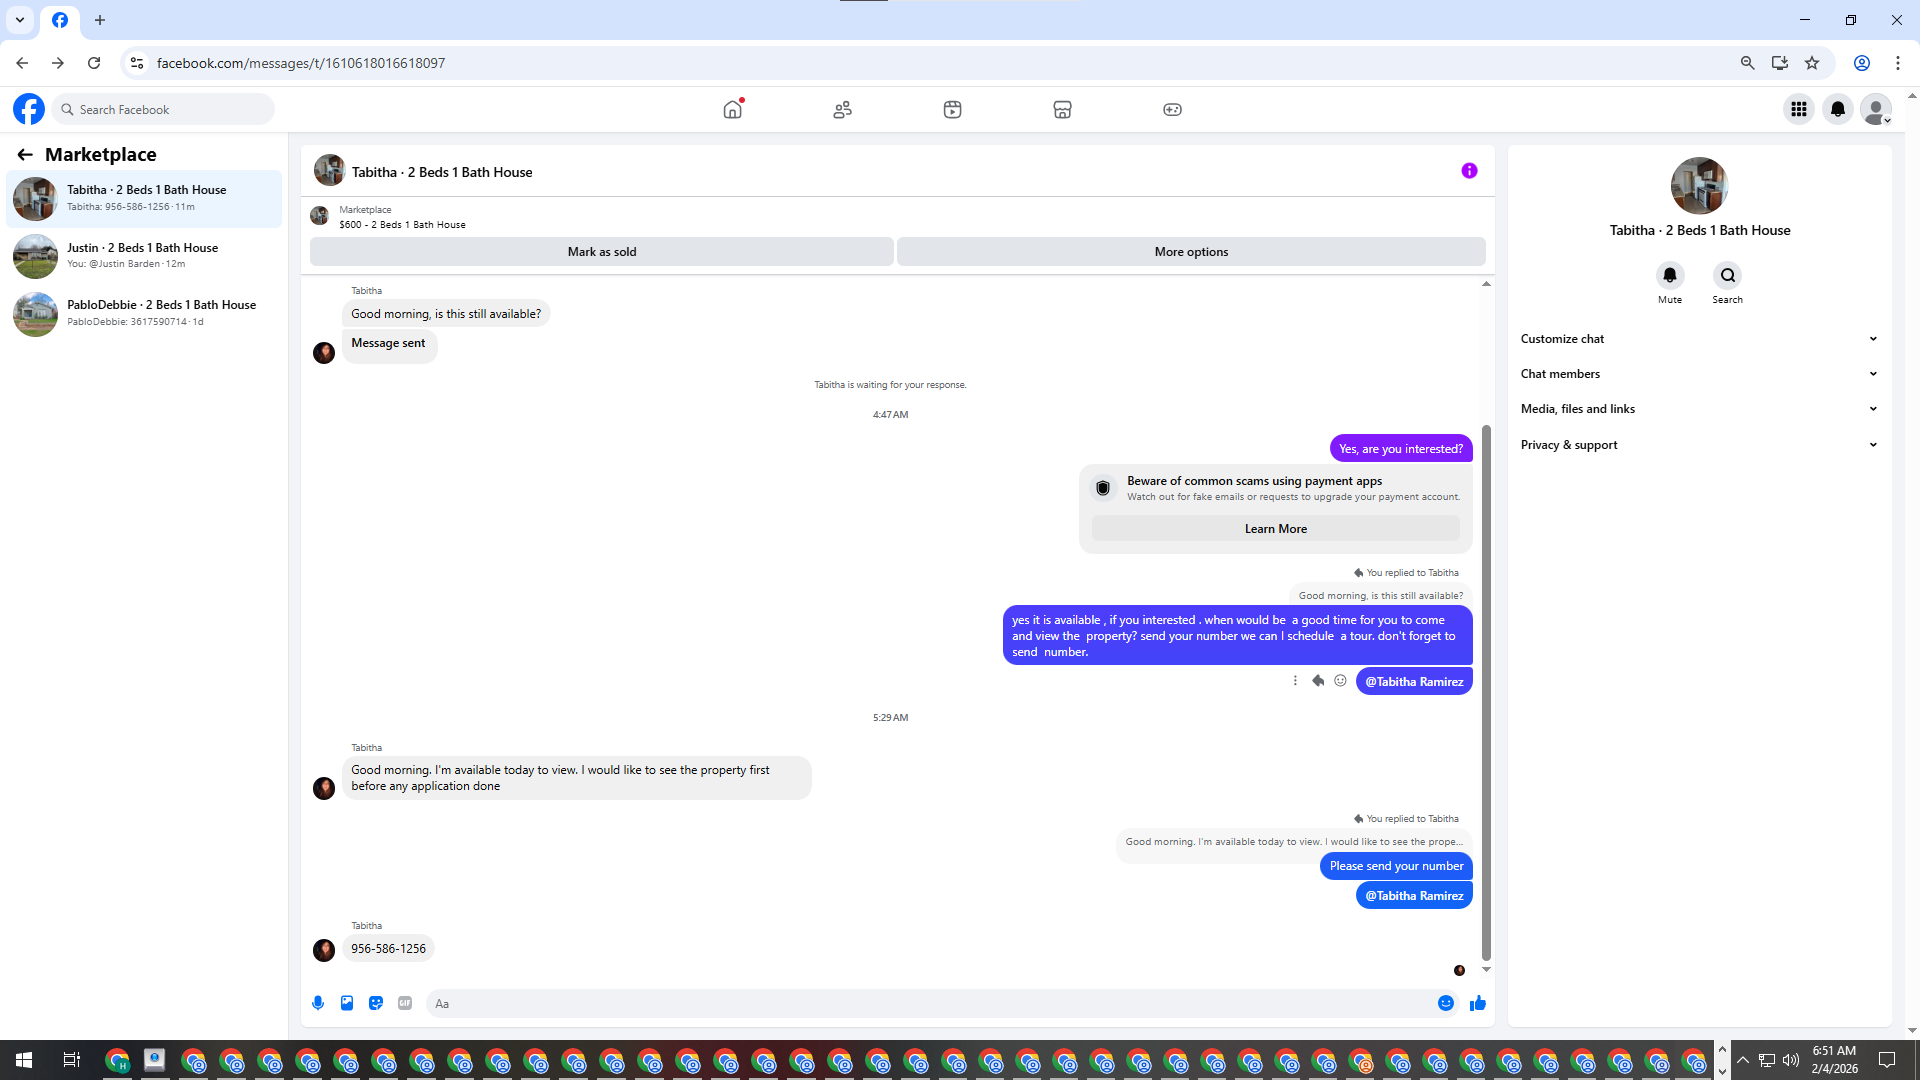The height and width of the screenshot is (1080, 1920).
Task: Open the sticker picker icon
Action: click(x=376, y=1003)
